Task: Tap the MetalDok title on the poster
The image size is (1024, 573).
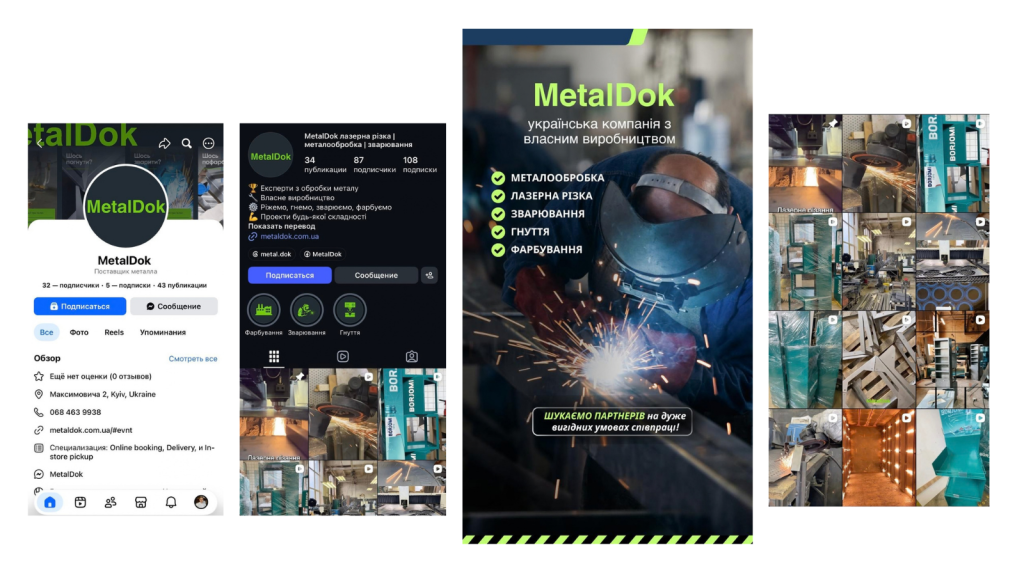Action: coord(603,95)
